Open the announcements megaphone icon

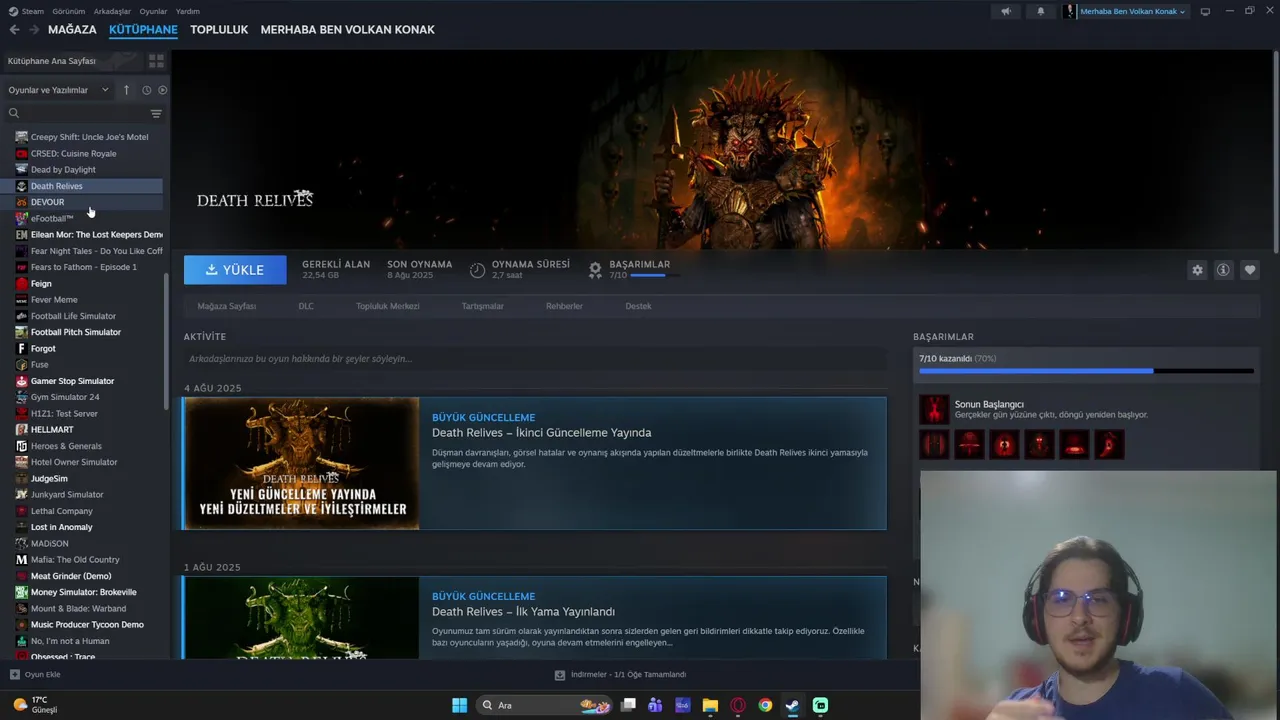tap(1006, 11)
